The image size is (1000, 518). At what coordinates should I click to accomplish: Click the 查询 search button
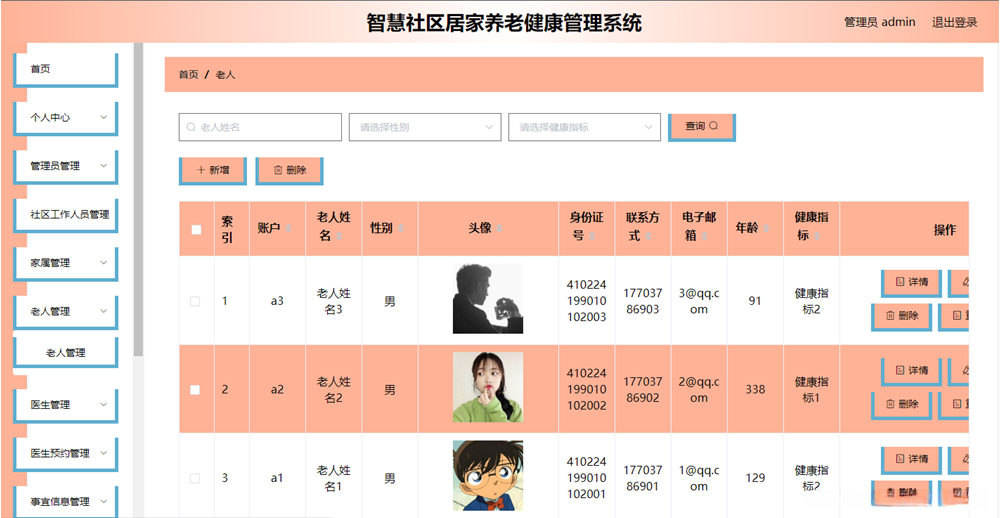click(x=702, y=127)
